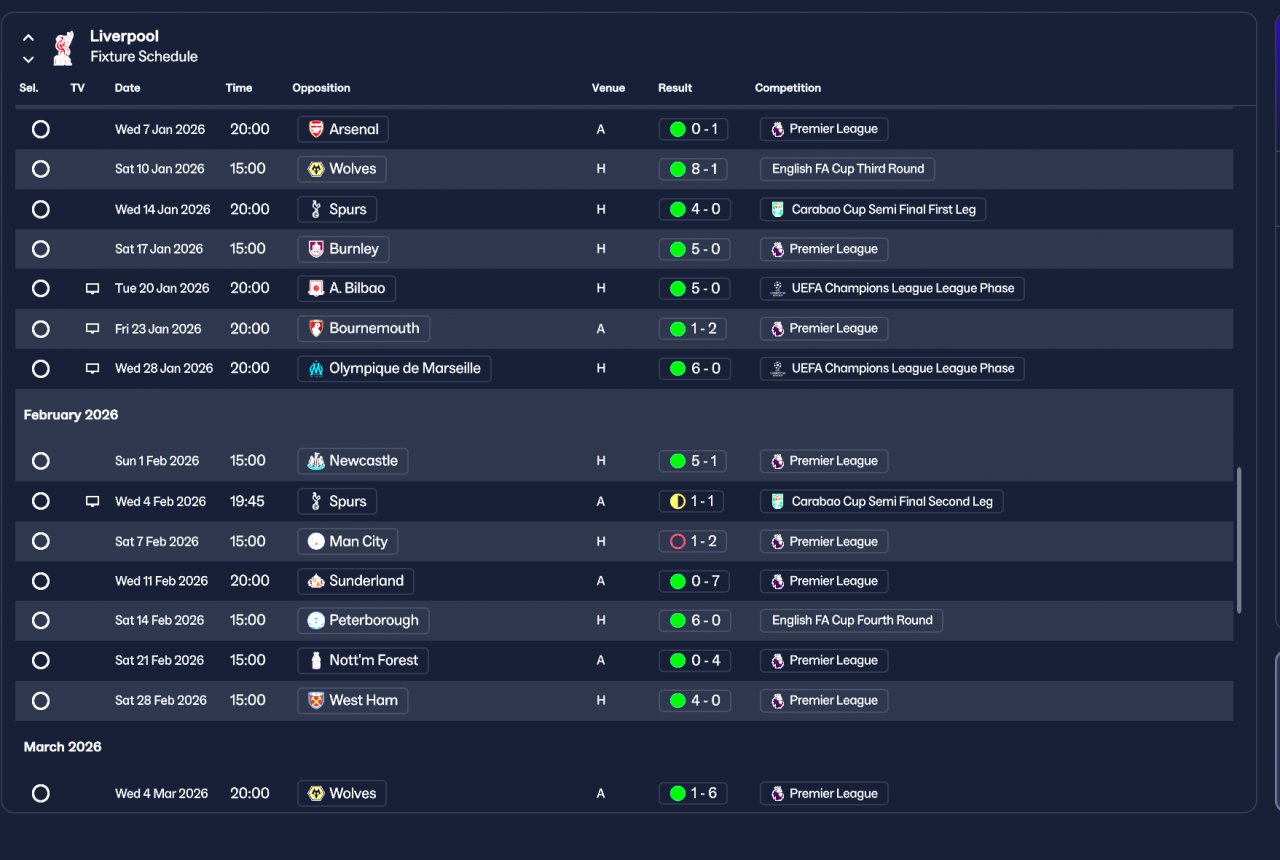Open Champions League competition on A. Bilbao row
This screenshot has width=1280, height=860.
click(892, 288)
